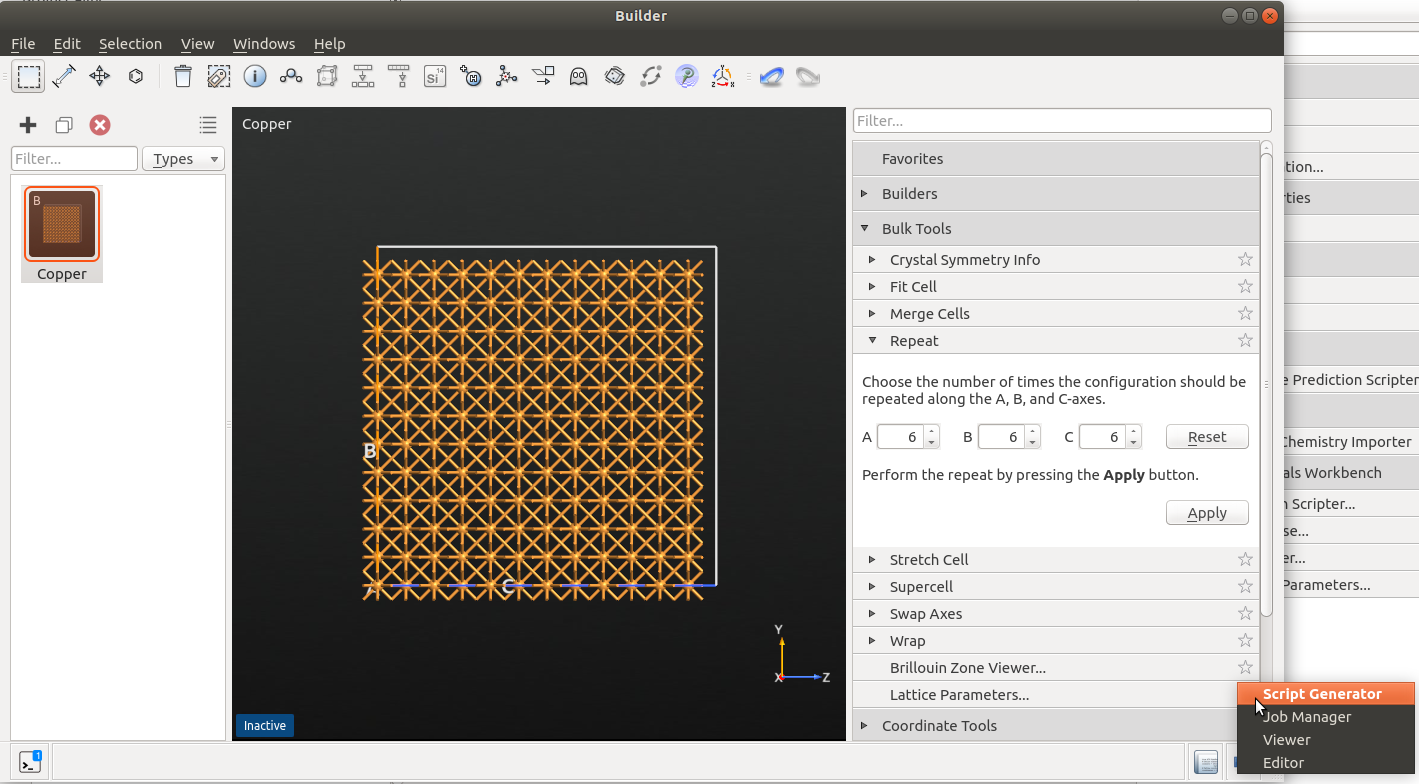Favorite the Brillouin Zone Viewer star

[1245, 668]
